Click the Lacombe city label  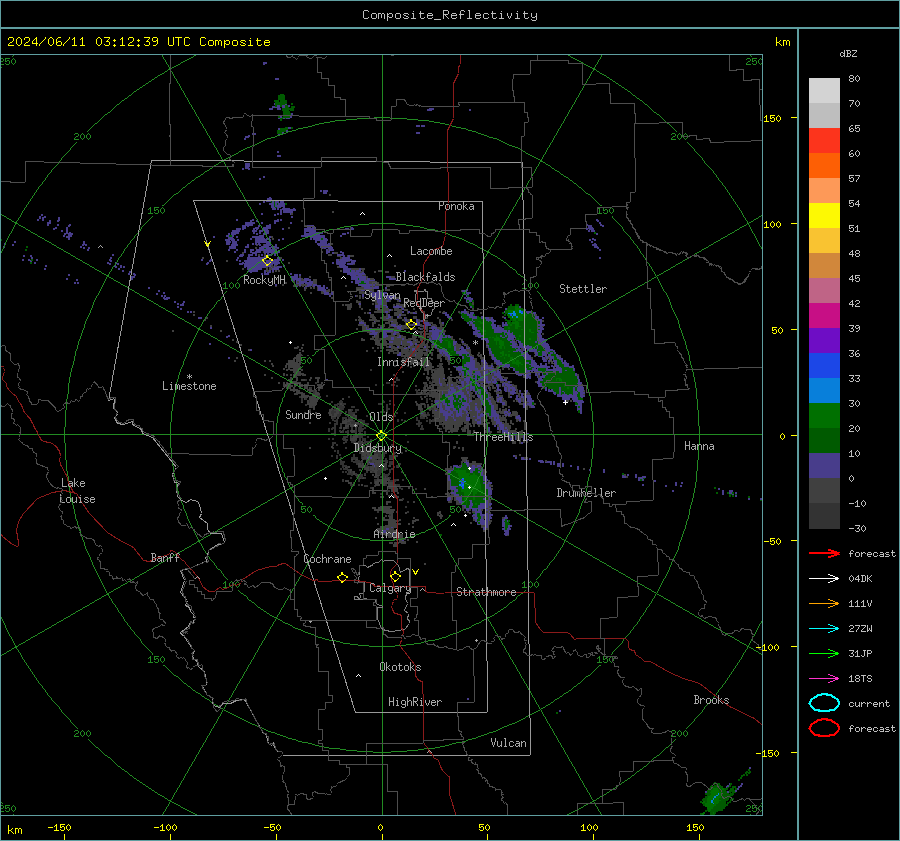pyautogui.click(x=431, y=251)
